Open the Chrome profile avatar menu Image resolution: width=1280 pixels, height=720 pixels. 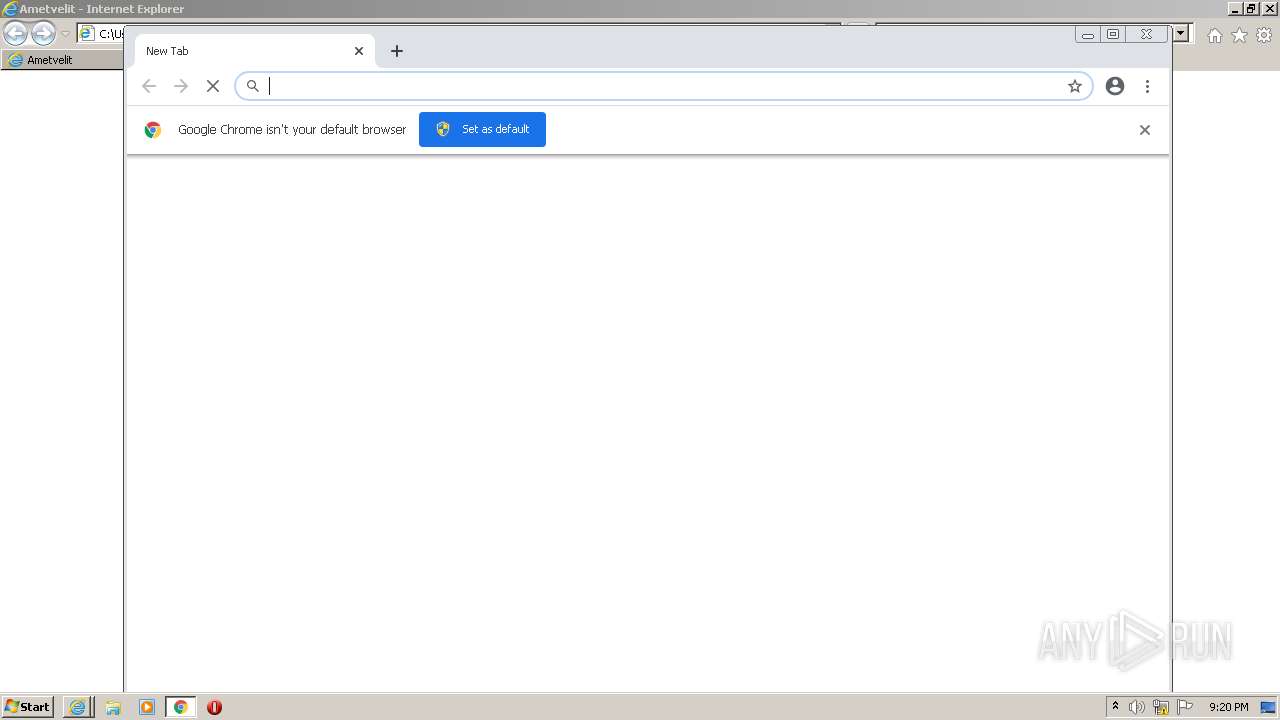click(x=1115, y=86)
